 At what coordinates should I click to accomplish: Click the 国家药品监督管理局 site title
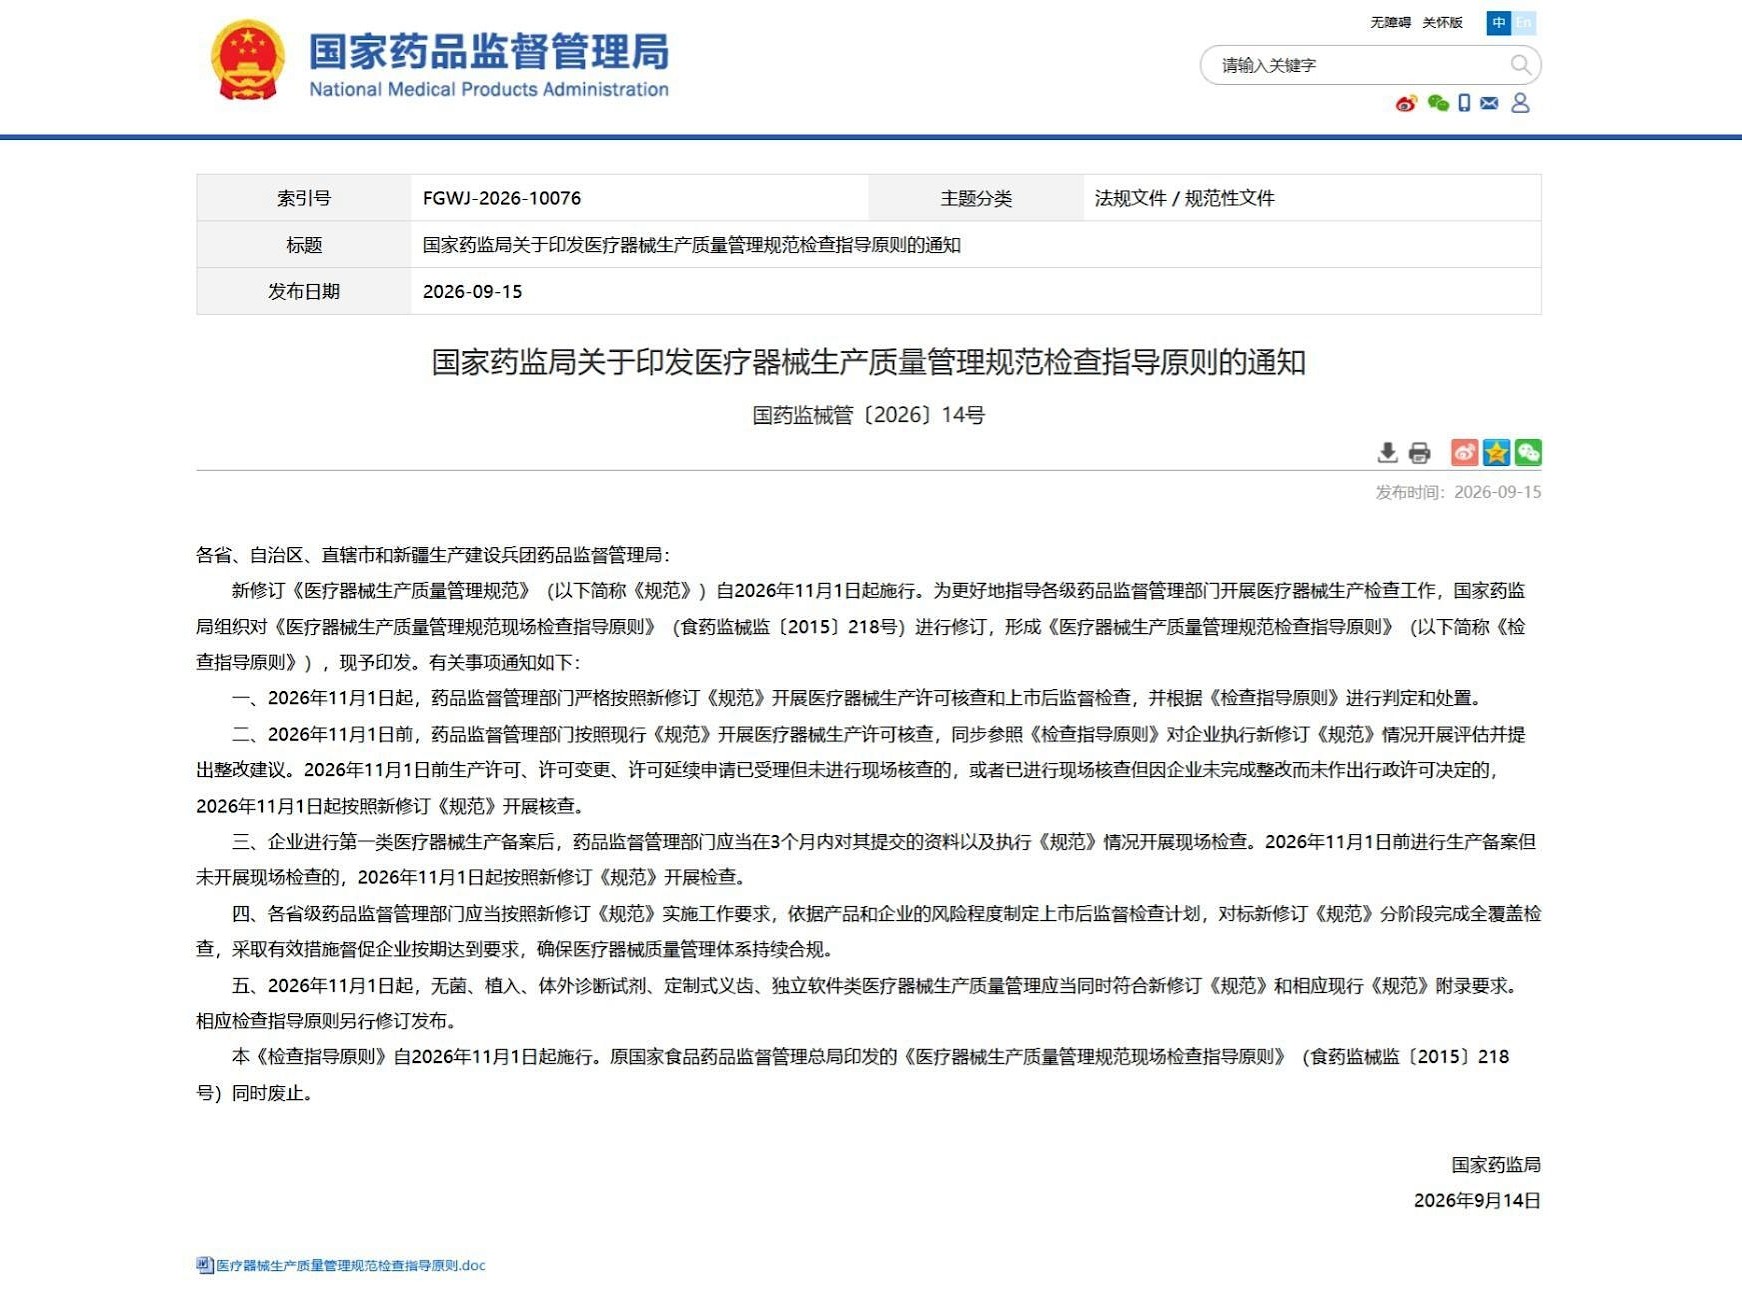tap(489, 51)
